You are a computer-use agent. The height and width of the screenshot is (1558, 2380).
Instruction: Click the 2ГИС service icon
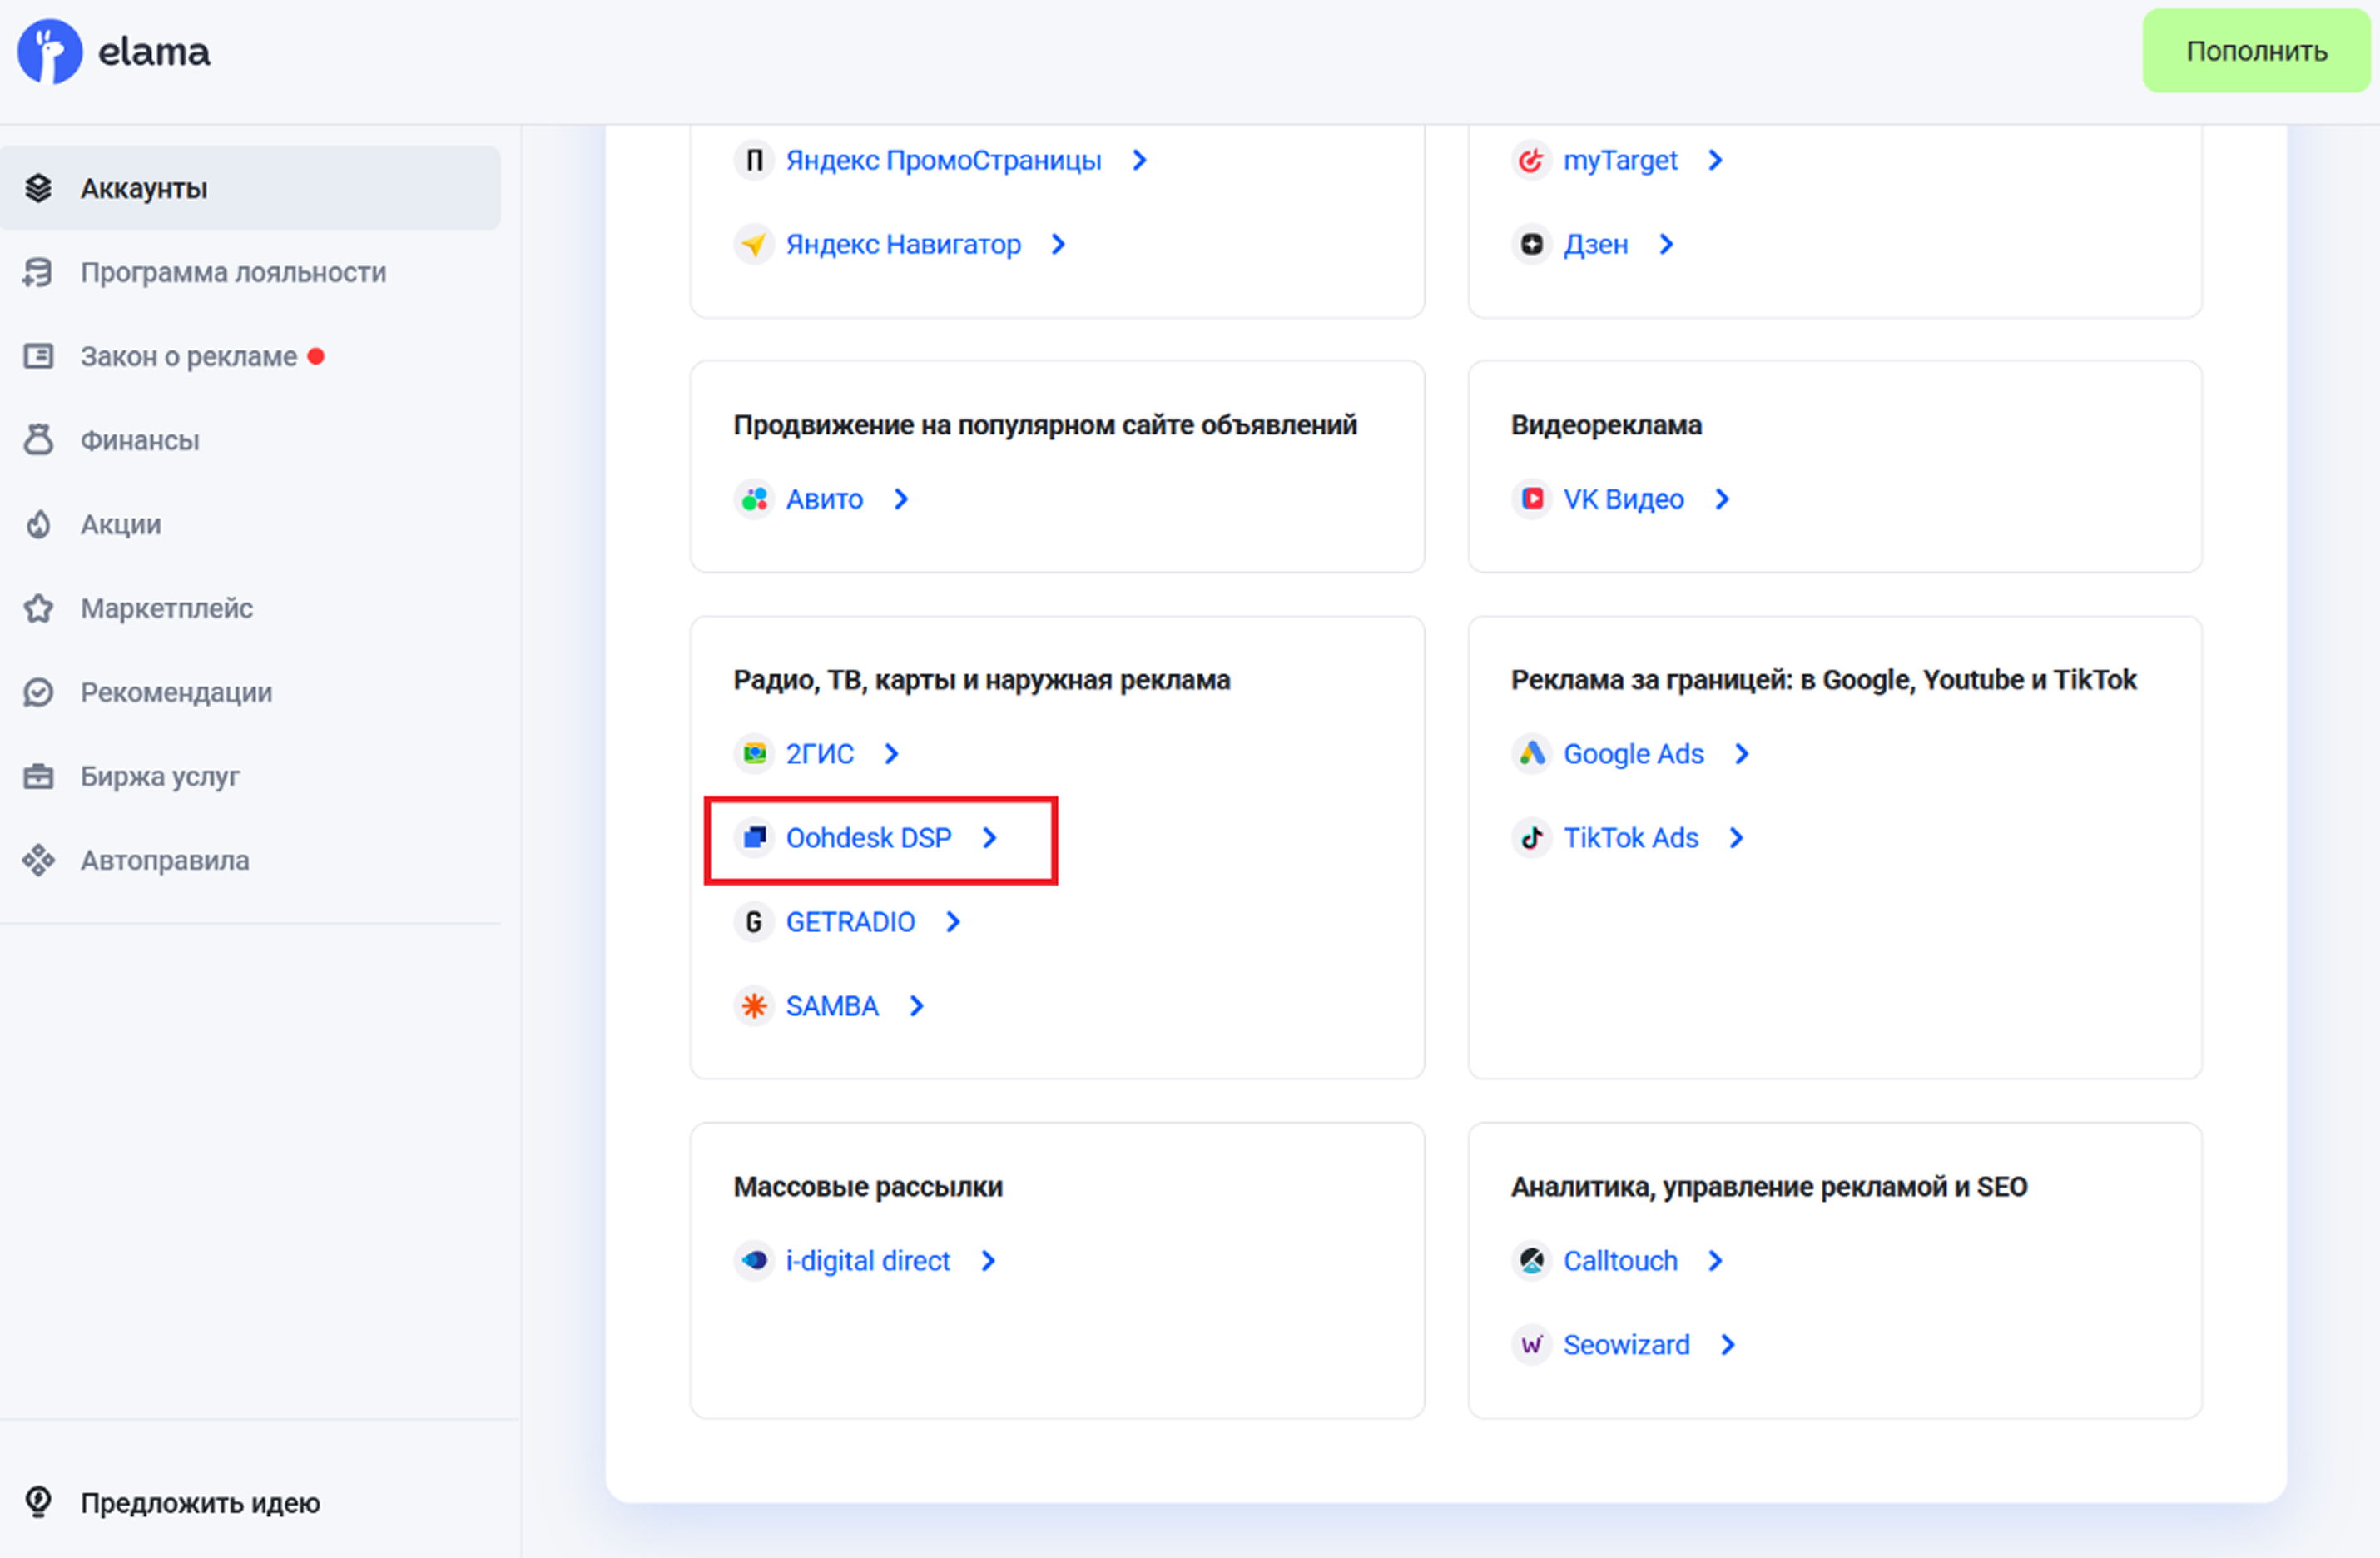tap(754, 753)
